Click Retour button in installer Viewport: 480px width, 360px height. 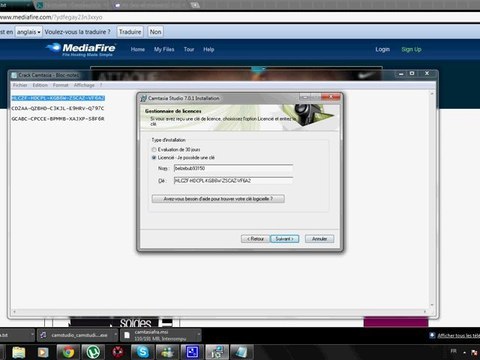[255, 239]
